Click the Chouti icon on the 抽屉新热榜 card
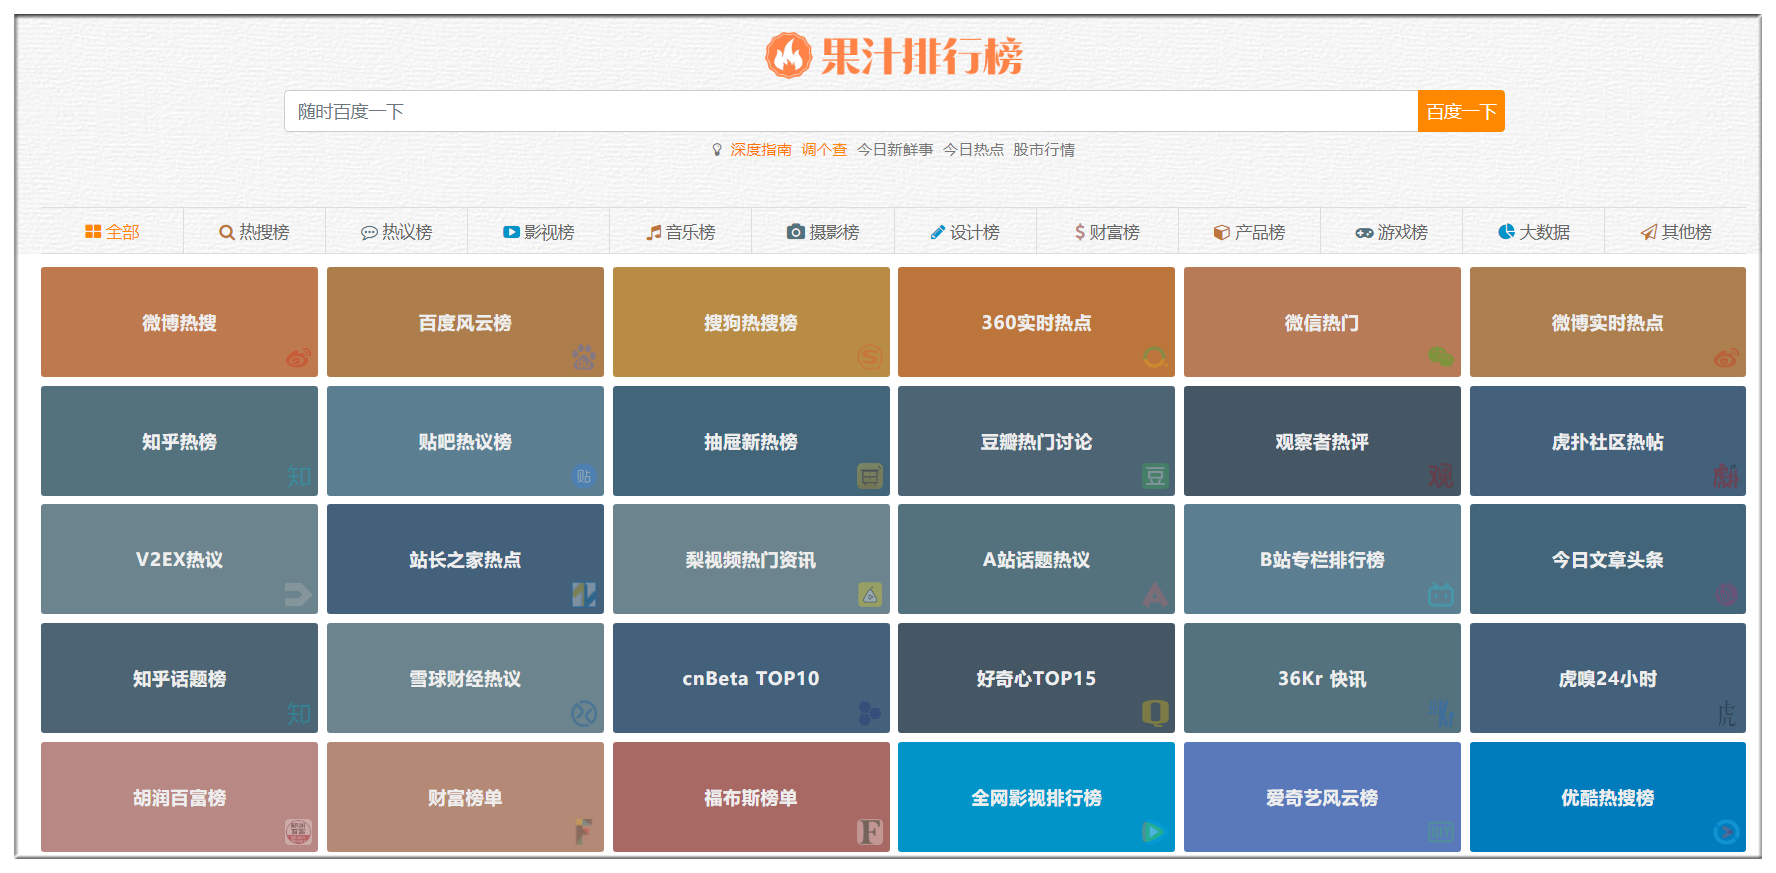This screenshot has width=1776, height=873. (x=870, y=476)
